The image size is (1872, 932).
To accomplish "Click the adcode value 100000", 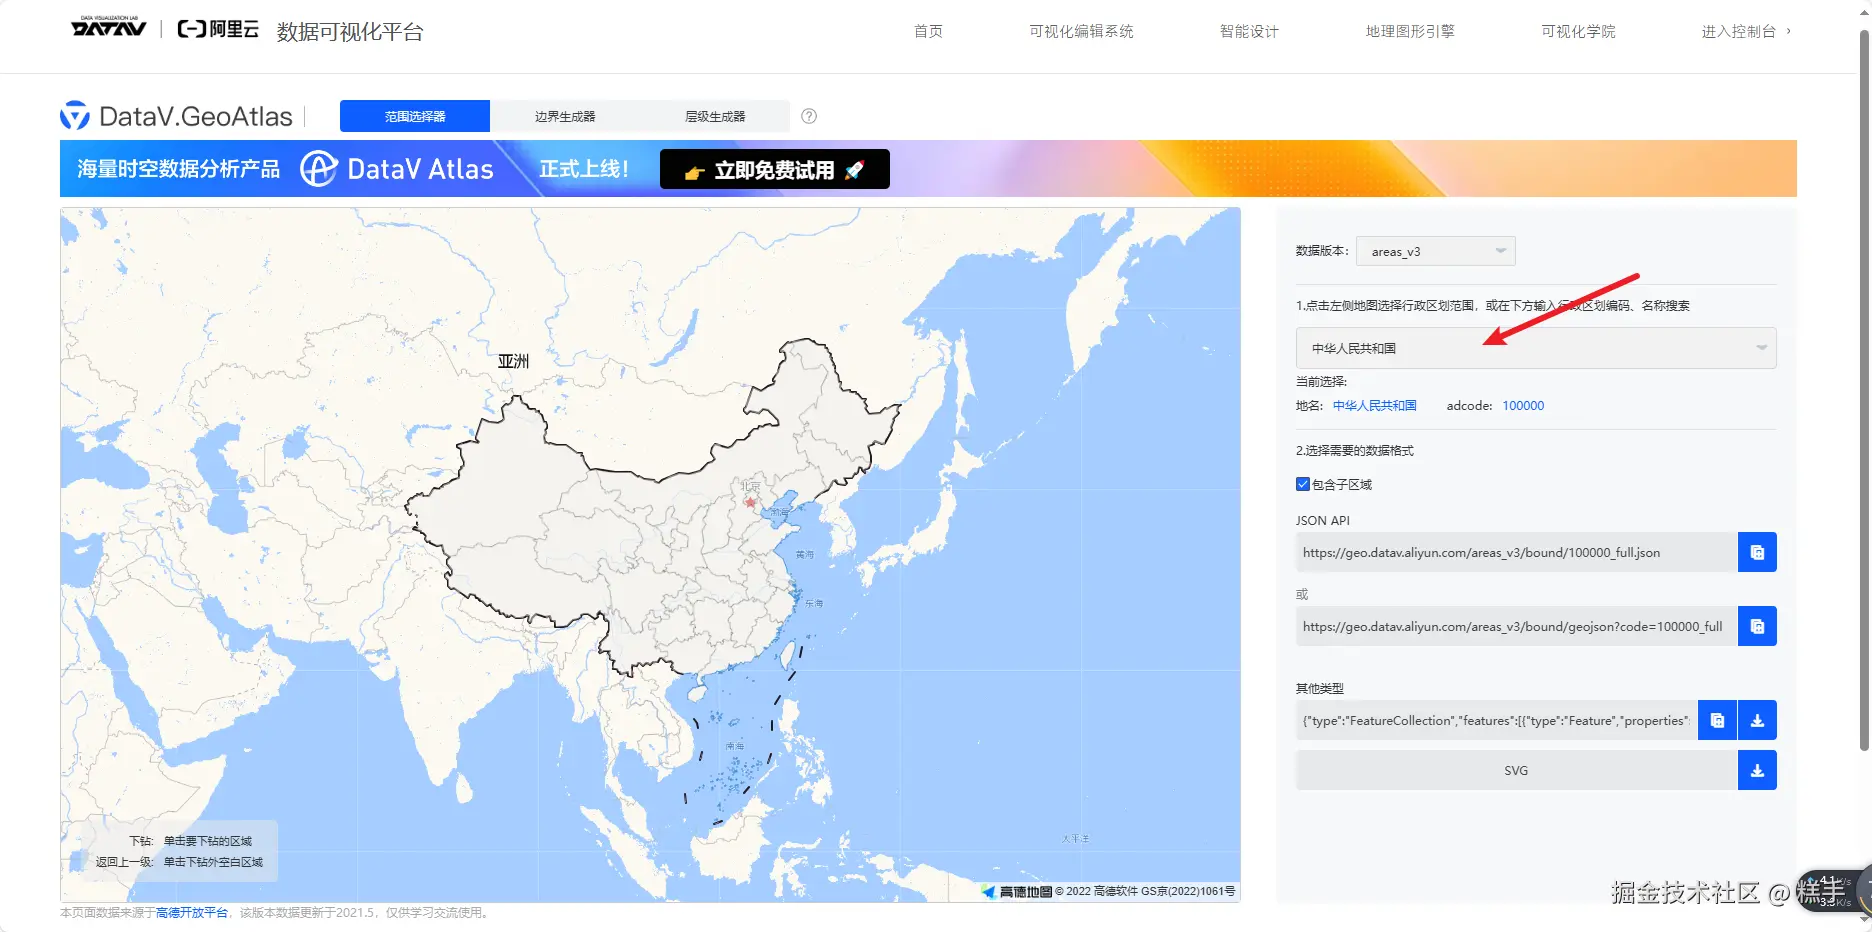I will pyautogui.click(x=1523, y=406).
